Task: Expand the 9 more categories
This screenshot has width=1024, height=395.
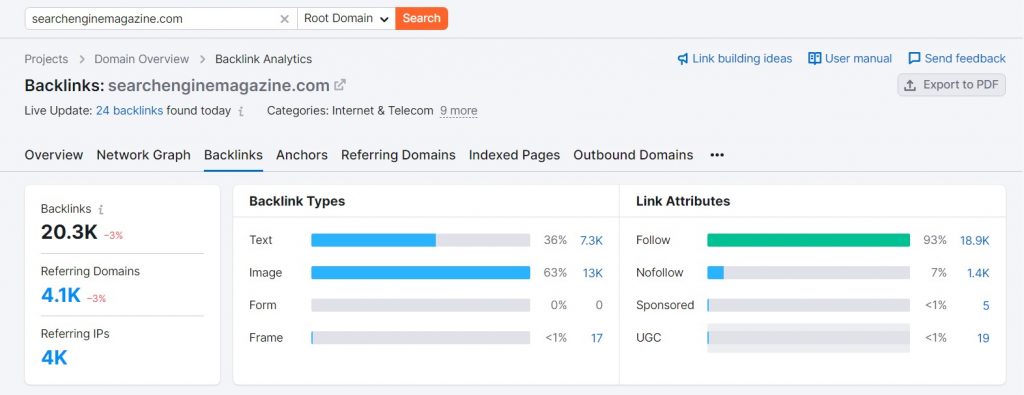Action: [x=458, y=111]
